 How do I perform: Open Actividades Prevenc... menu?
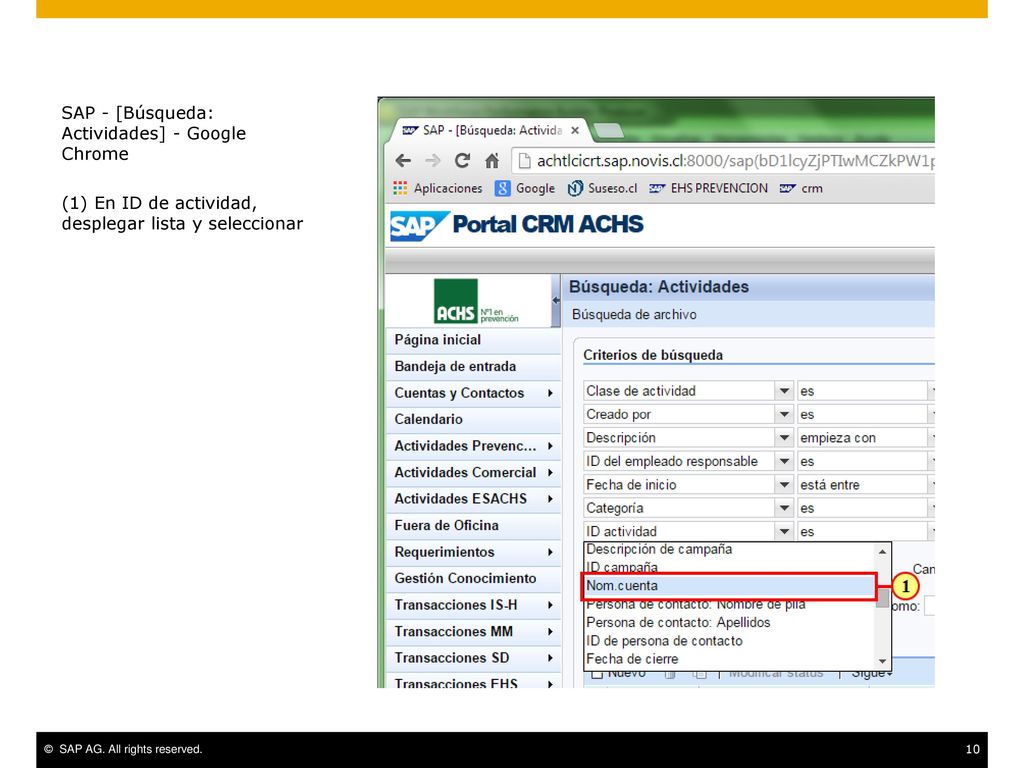pyautogui.click(x=473, y=446)
